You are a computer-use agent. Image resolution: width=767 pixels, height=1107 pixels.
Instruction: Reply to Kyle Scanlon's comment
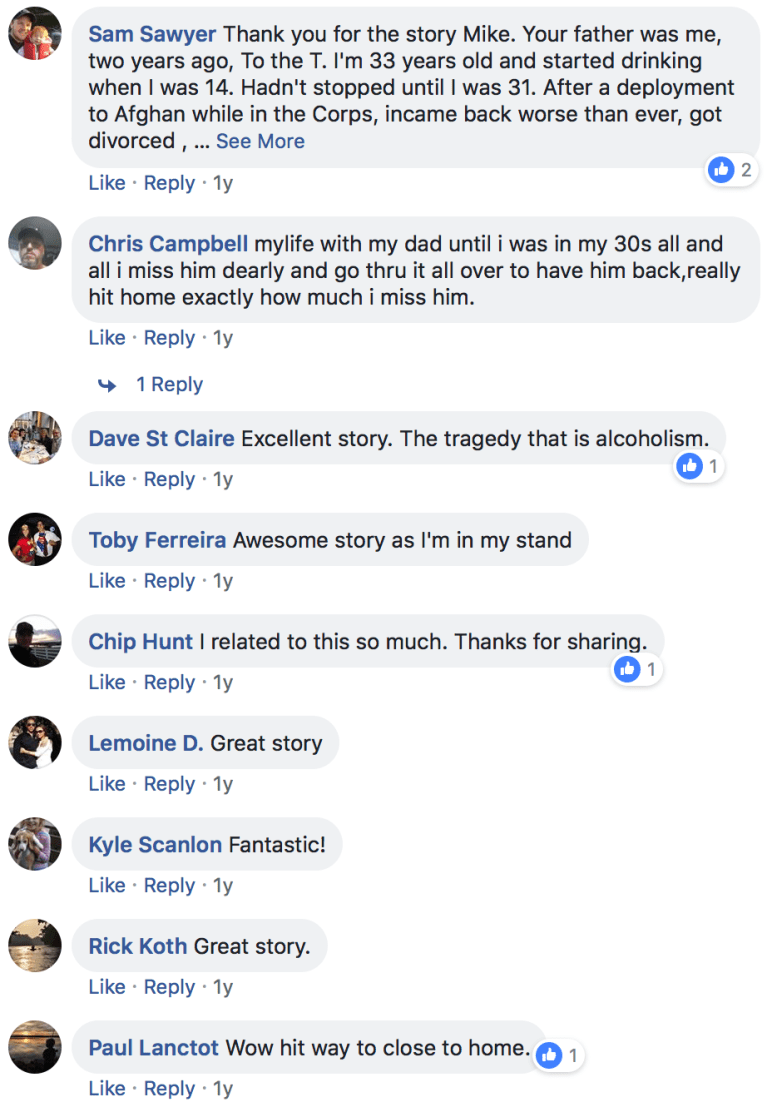(169, 885)
